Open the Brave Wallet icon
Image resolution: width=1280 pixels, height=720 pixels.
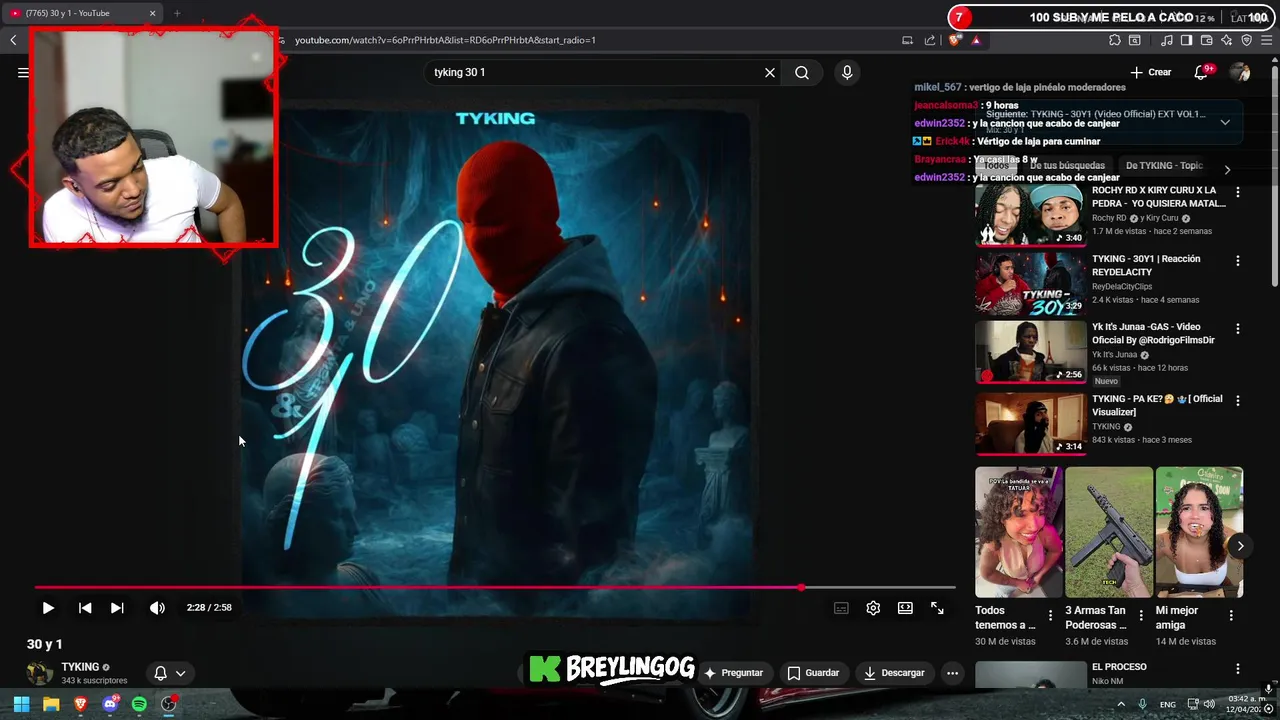(x=1206, y=40)
